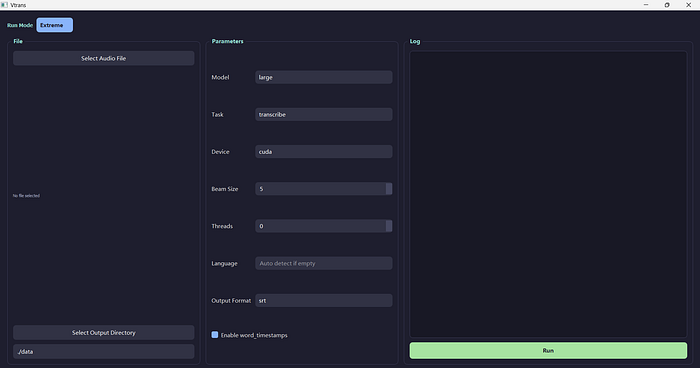Open the Device dropdown showing cuda

(324, 151)
